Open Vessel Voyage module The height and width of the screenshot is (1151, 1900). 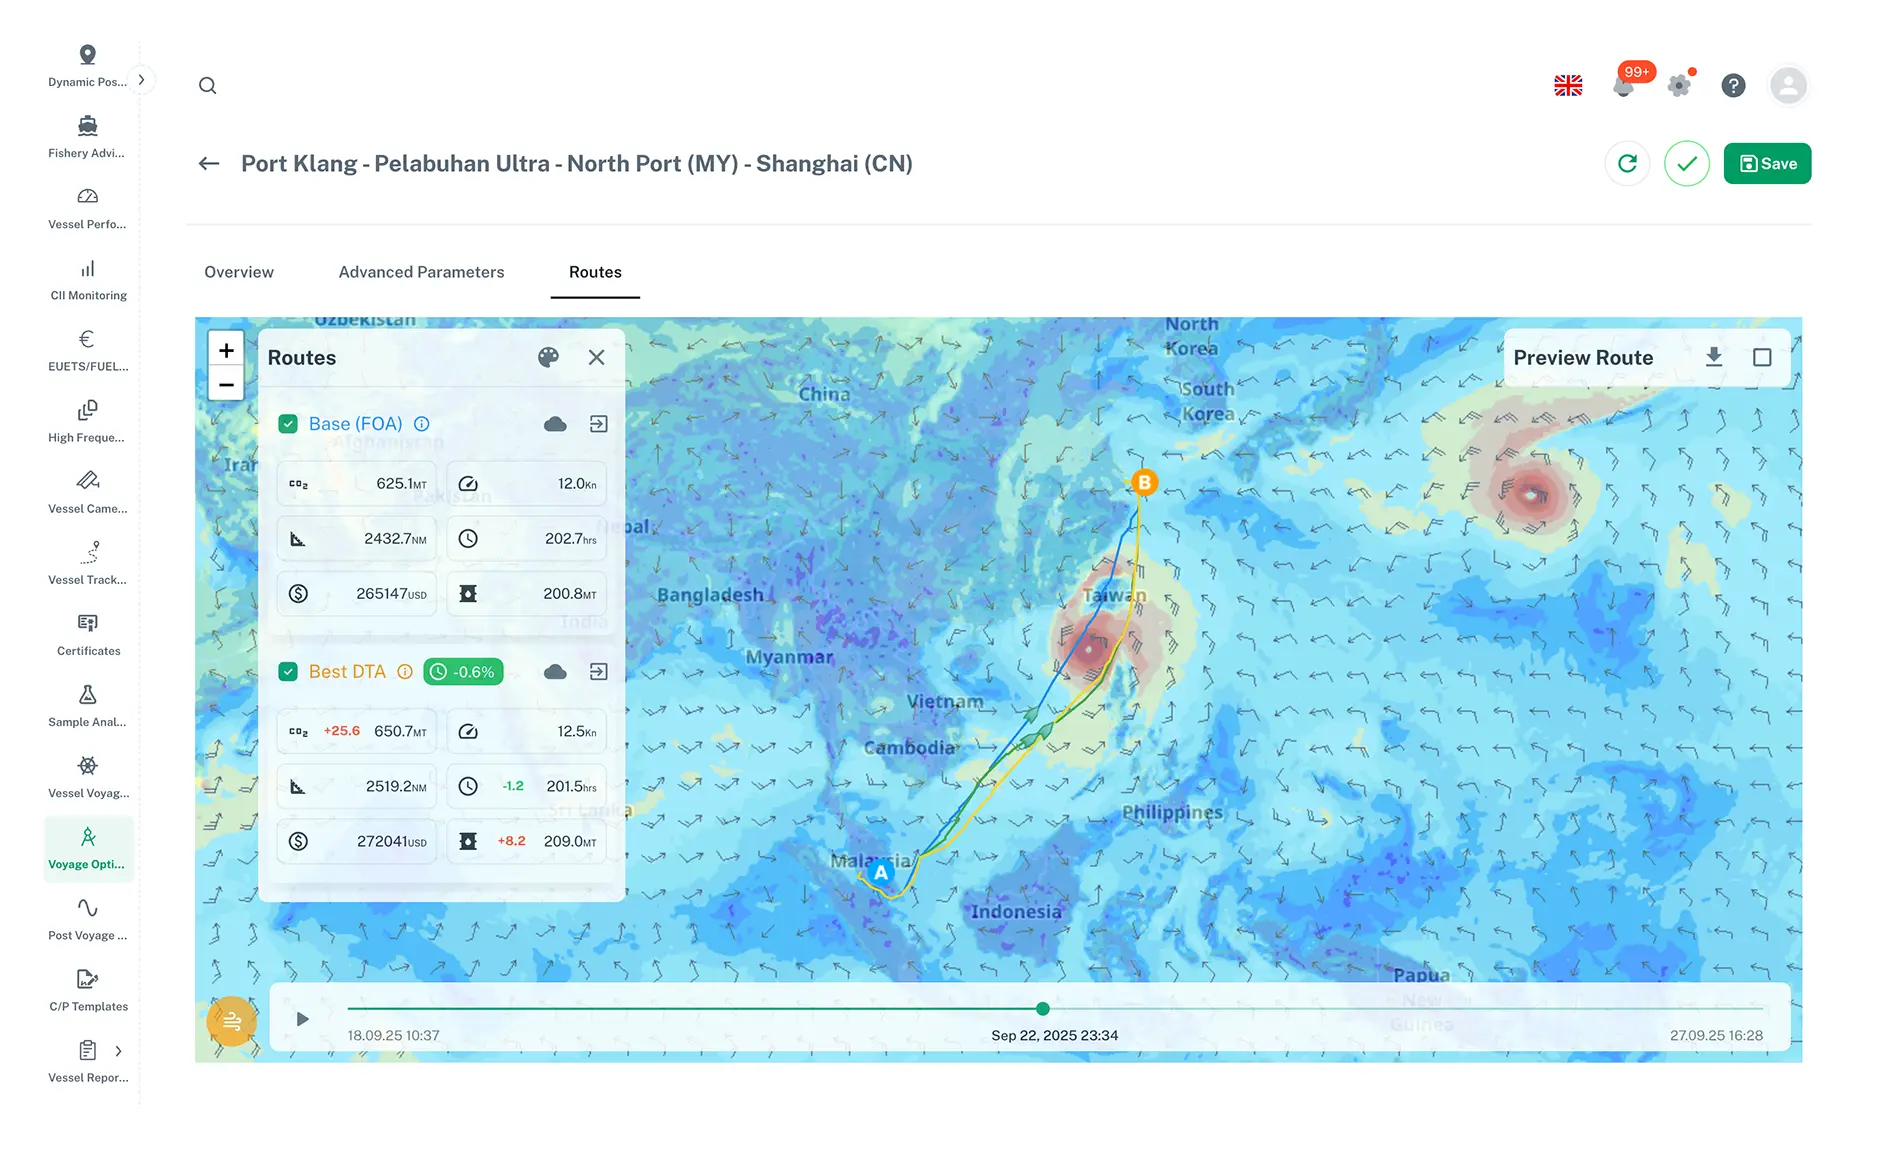(x=88, y=777)
